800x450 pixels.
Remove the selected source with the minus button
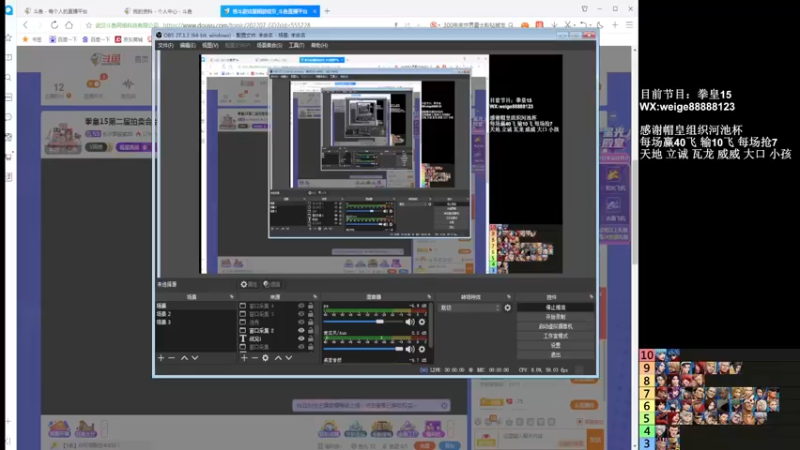click(x=255, y=358)
